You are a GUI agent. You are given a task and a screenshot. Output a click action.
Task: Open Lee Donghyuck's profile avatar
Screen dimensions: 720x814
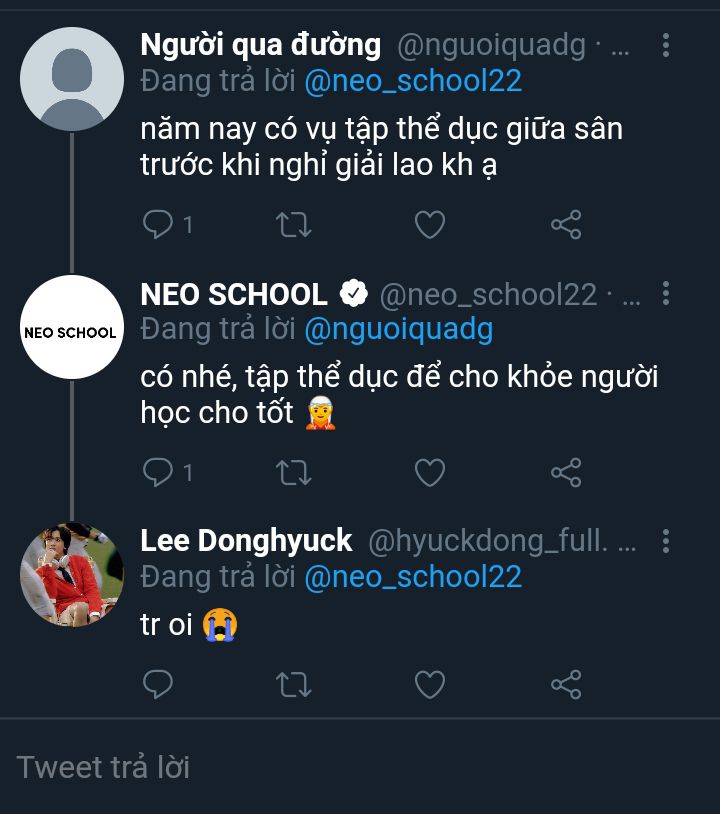click(71, 574)
